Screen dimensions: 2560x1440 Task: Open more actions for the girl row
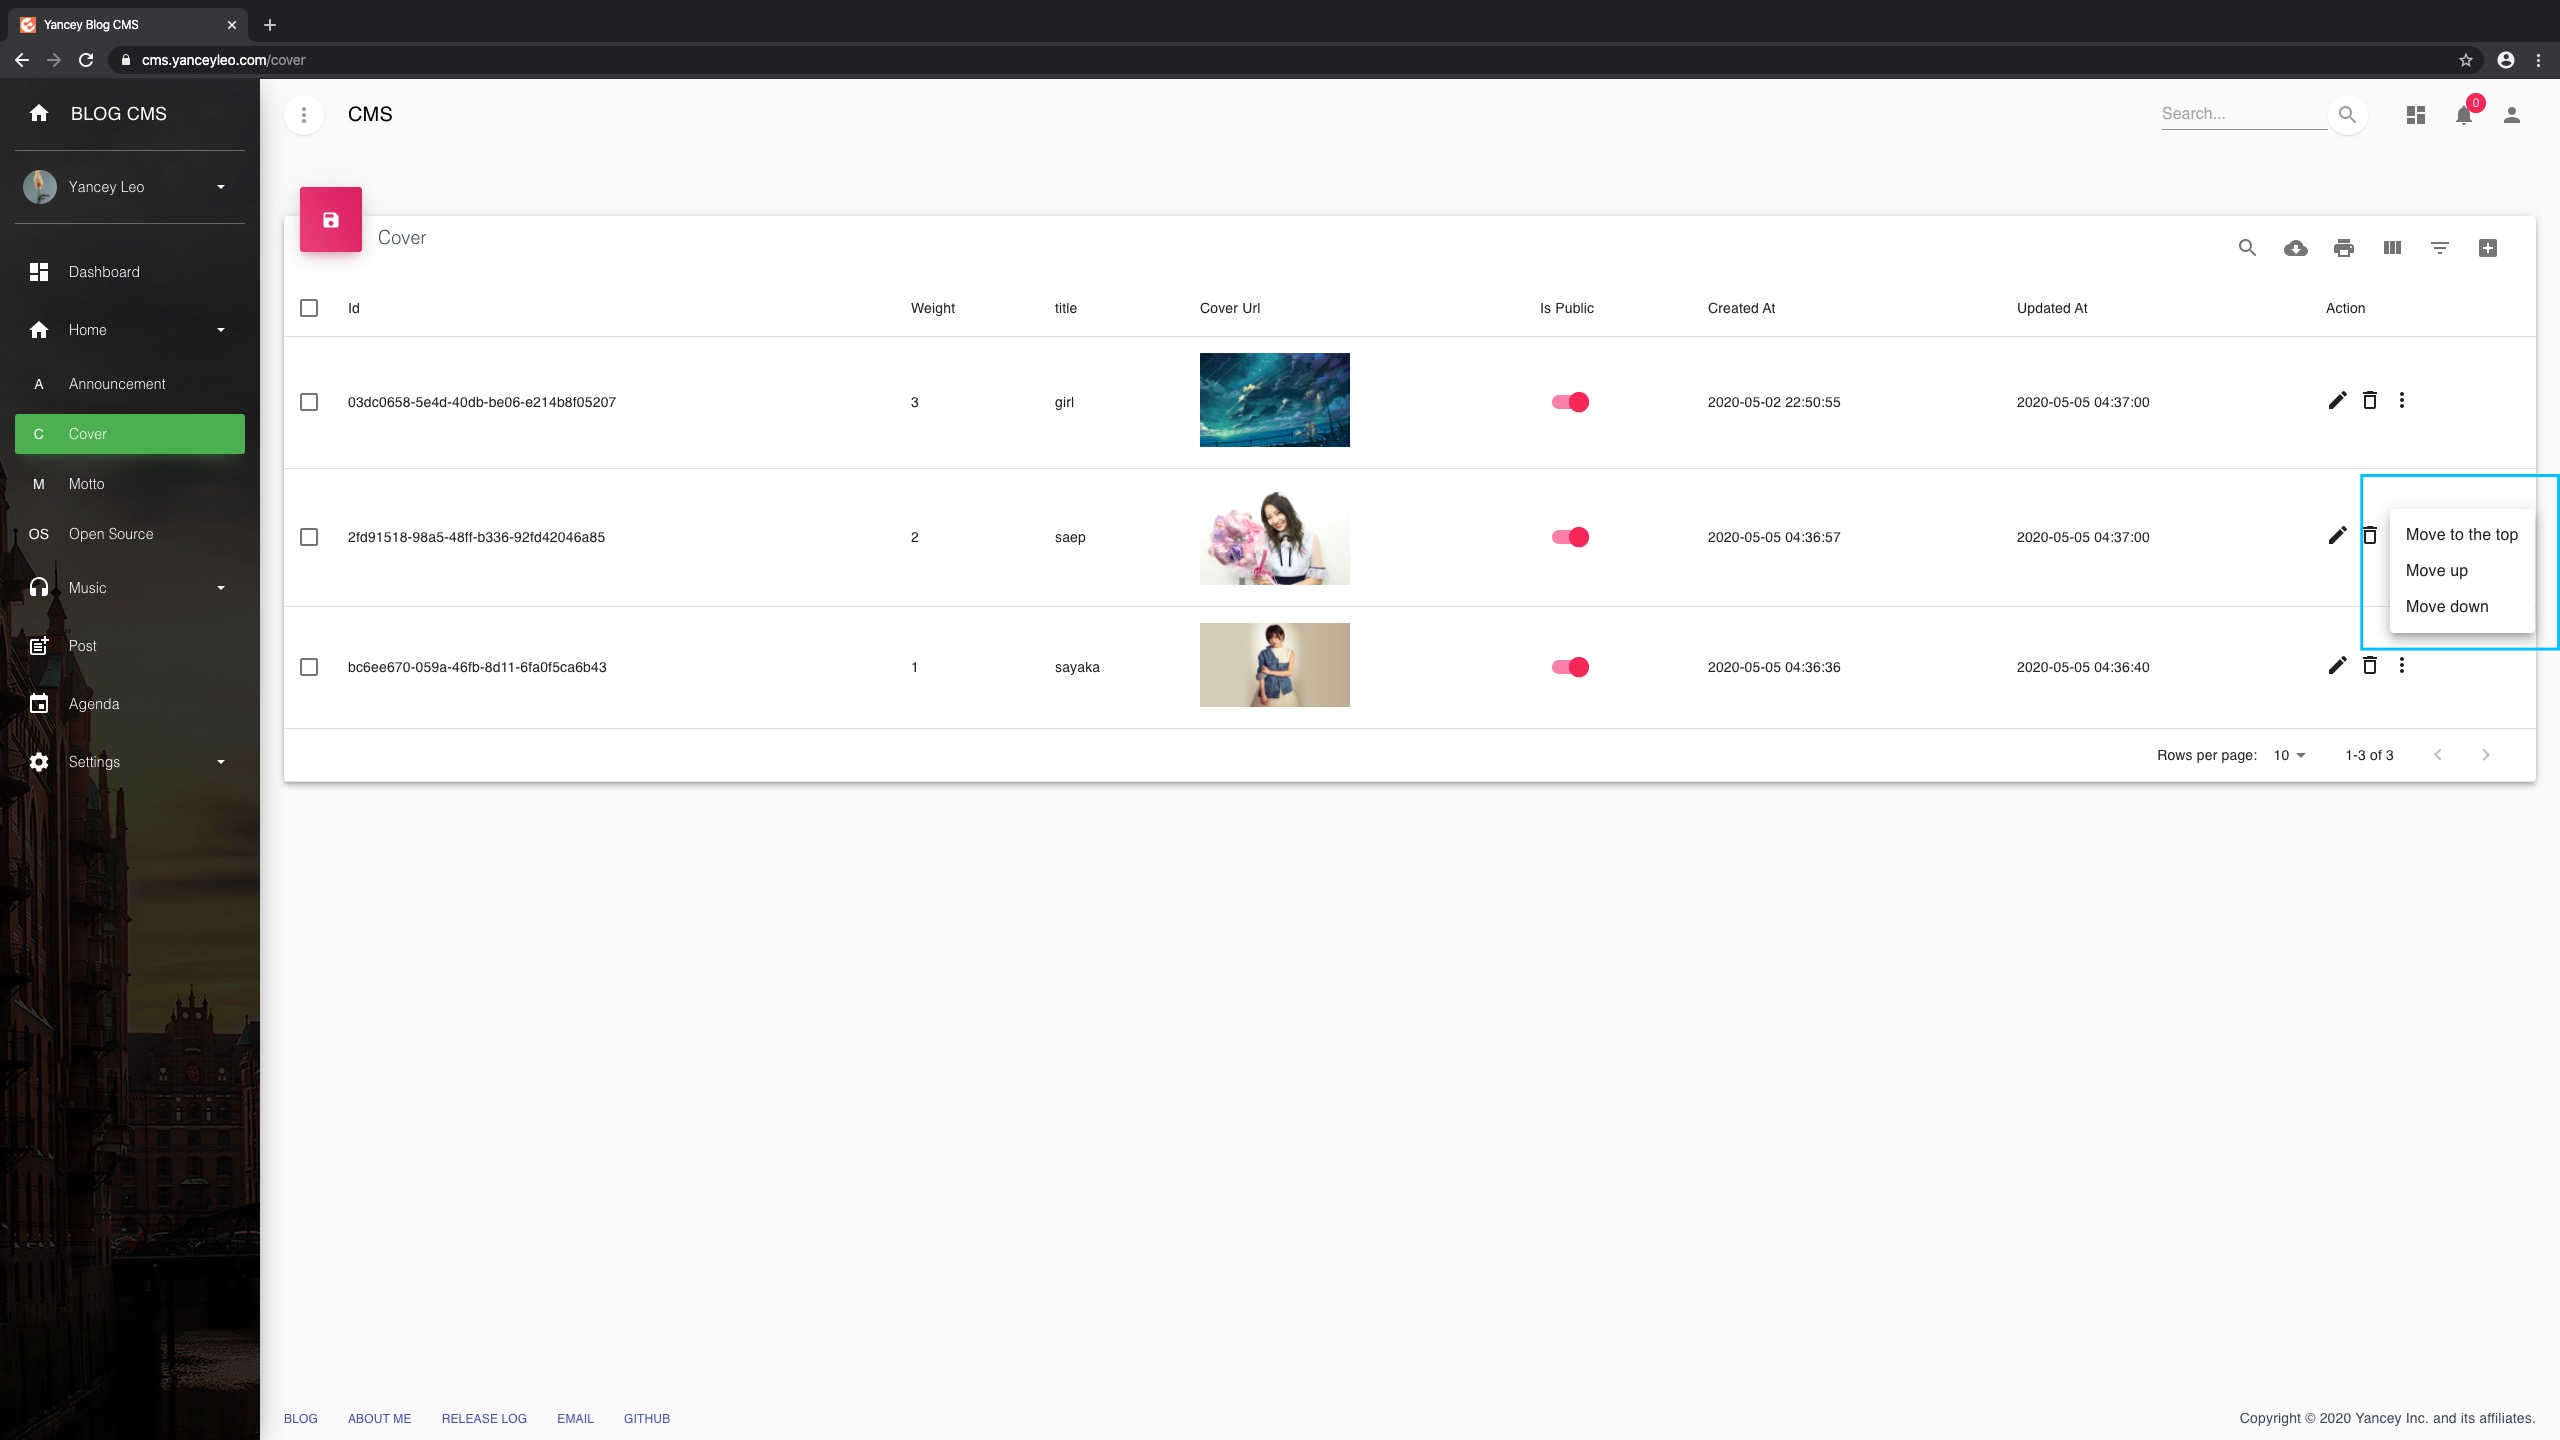click(x=2402, y=401)
